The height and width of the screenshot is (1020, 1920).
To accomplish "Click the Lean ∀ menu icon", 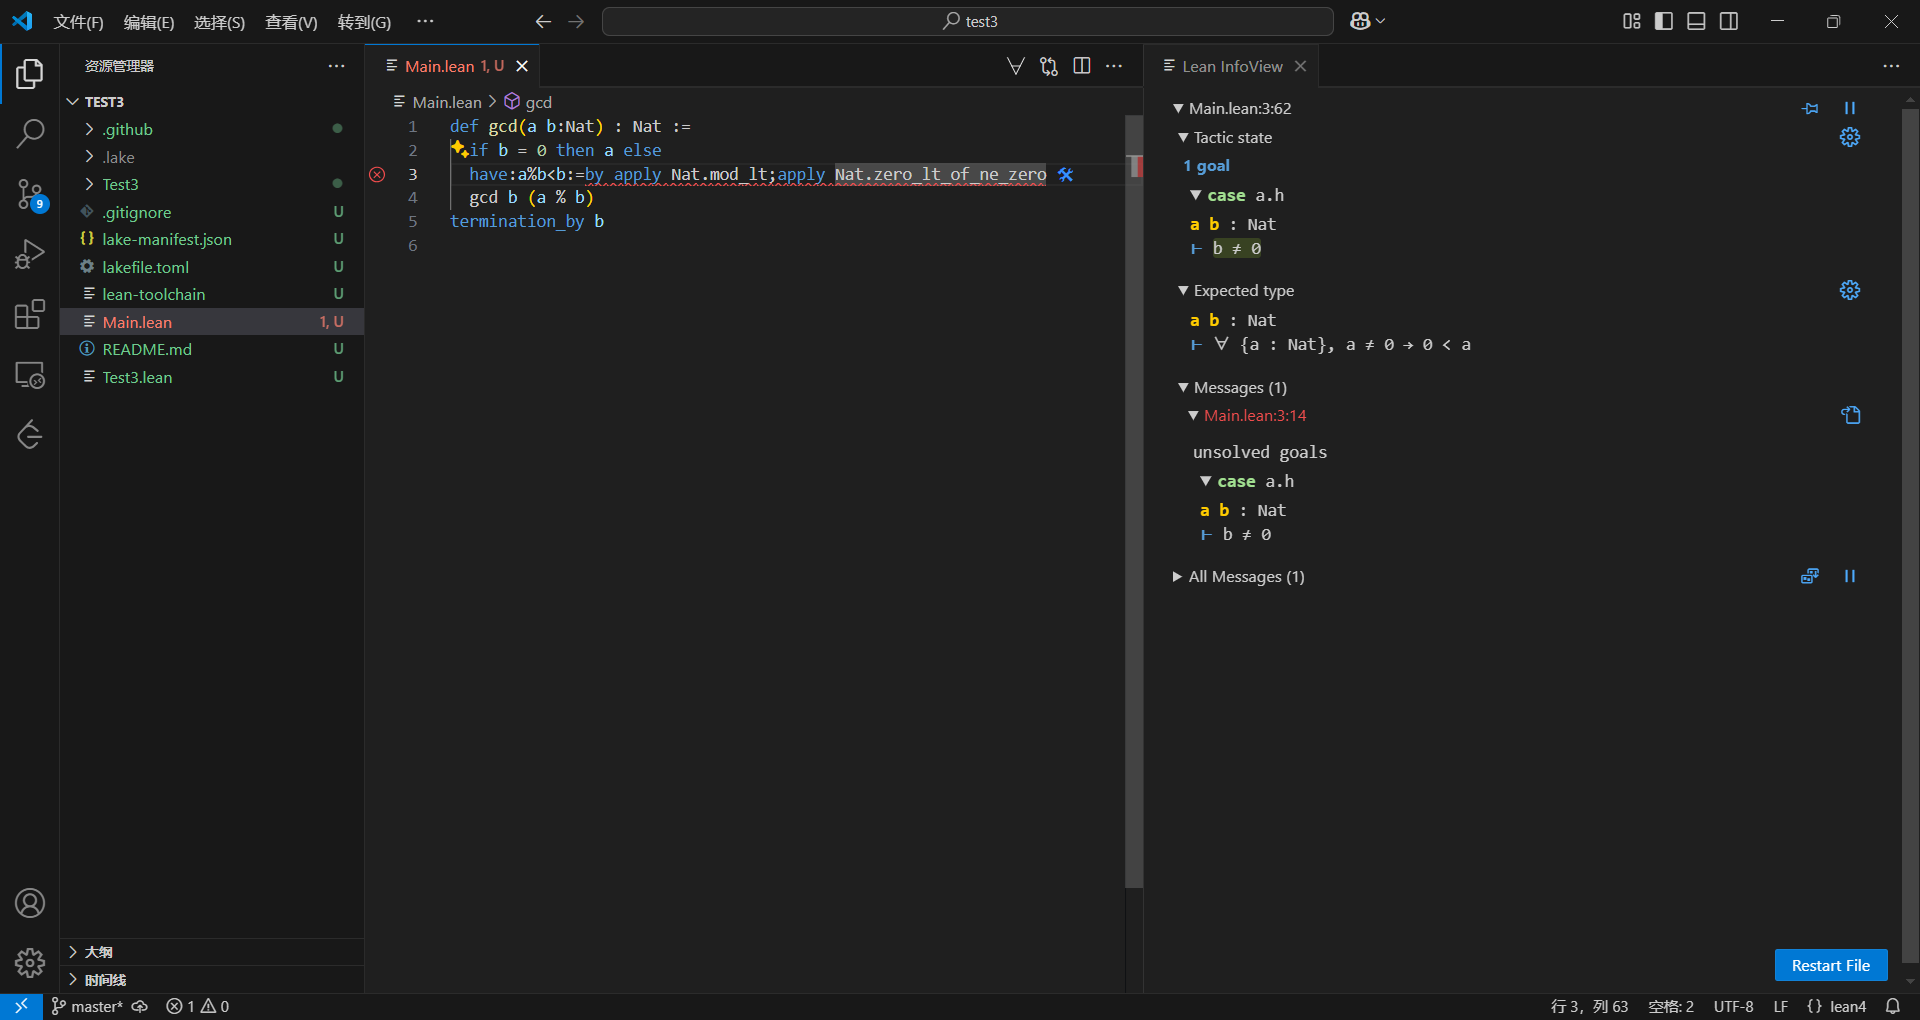I will point(1015,66).
